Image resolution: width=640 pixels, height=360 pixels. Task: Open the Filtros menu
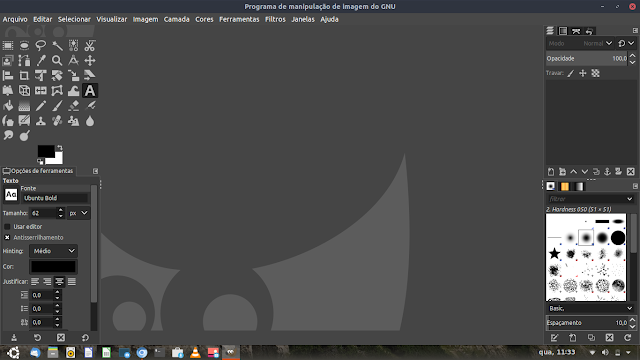[x=275, y=19]
